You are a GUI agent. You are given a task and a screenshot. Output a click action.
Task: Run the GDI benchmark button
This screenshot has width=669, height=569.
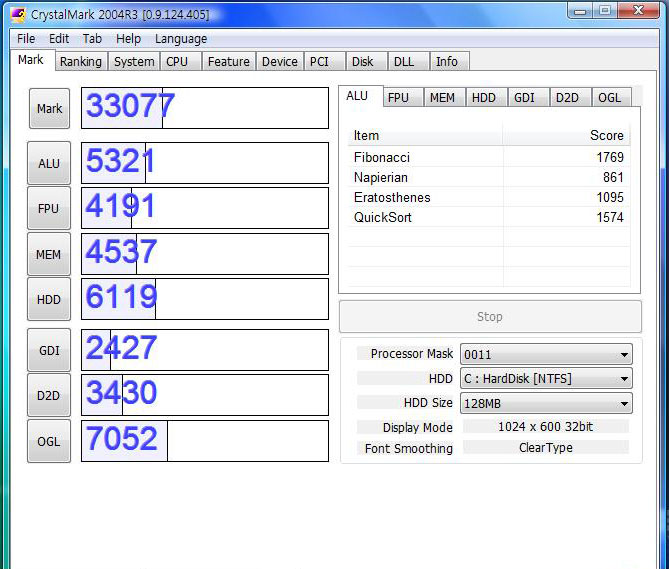[x=49, y=350]
